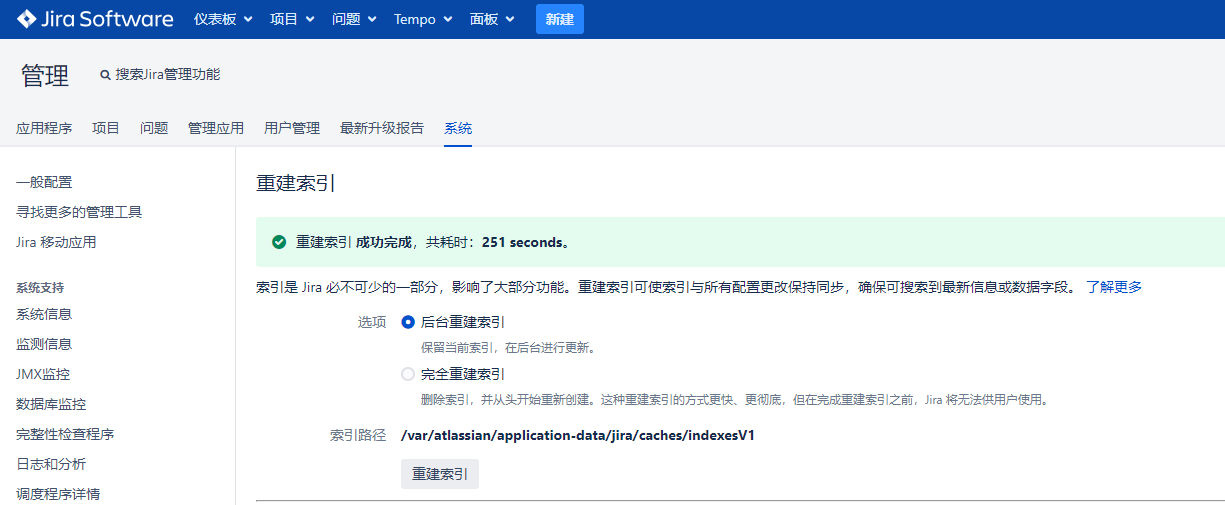Screen dimensions: 1225x505
Task: Click the 索引路径 field label
Action: click(358, 435)
